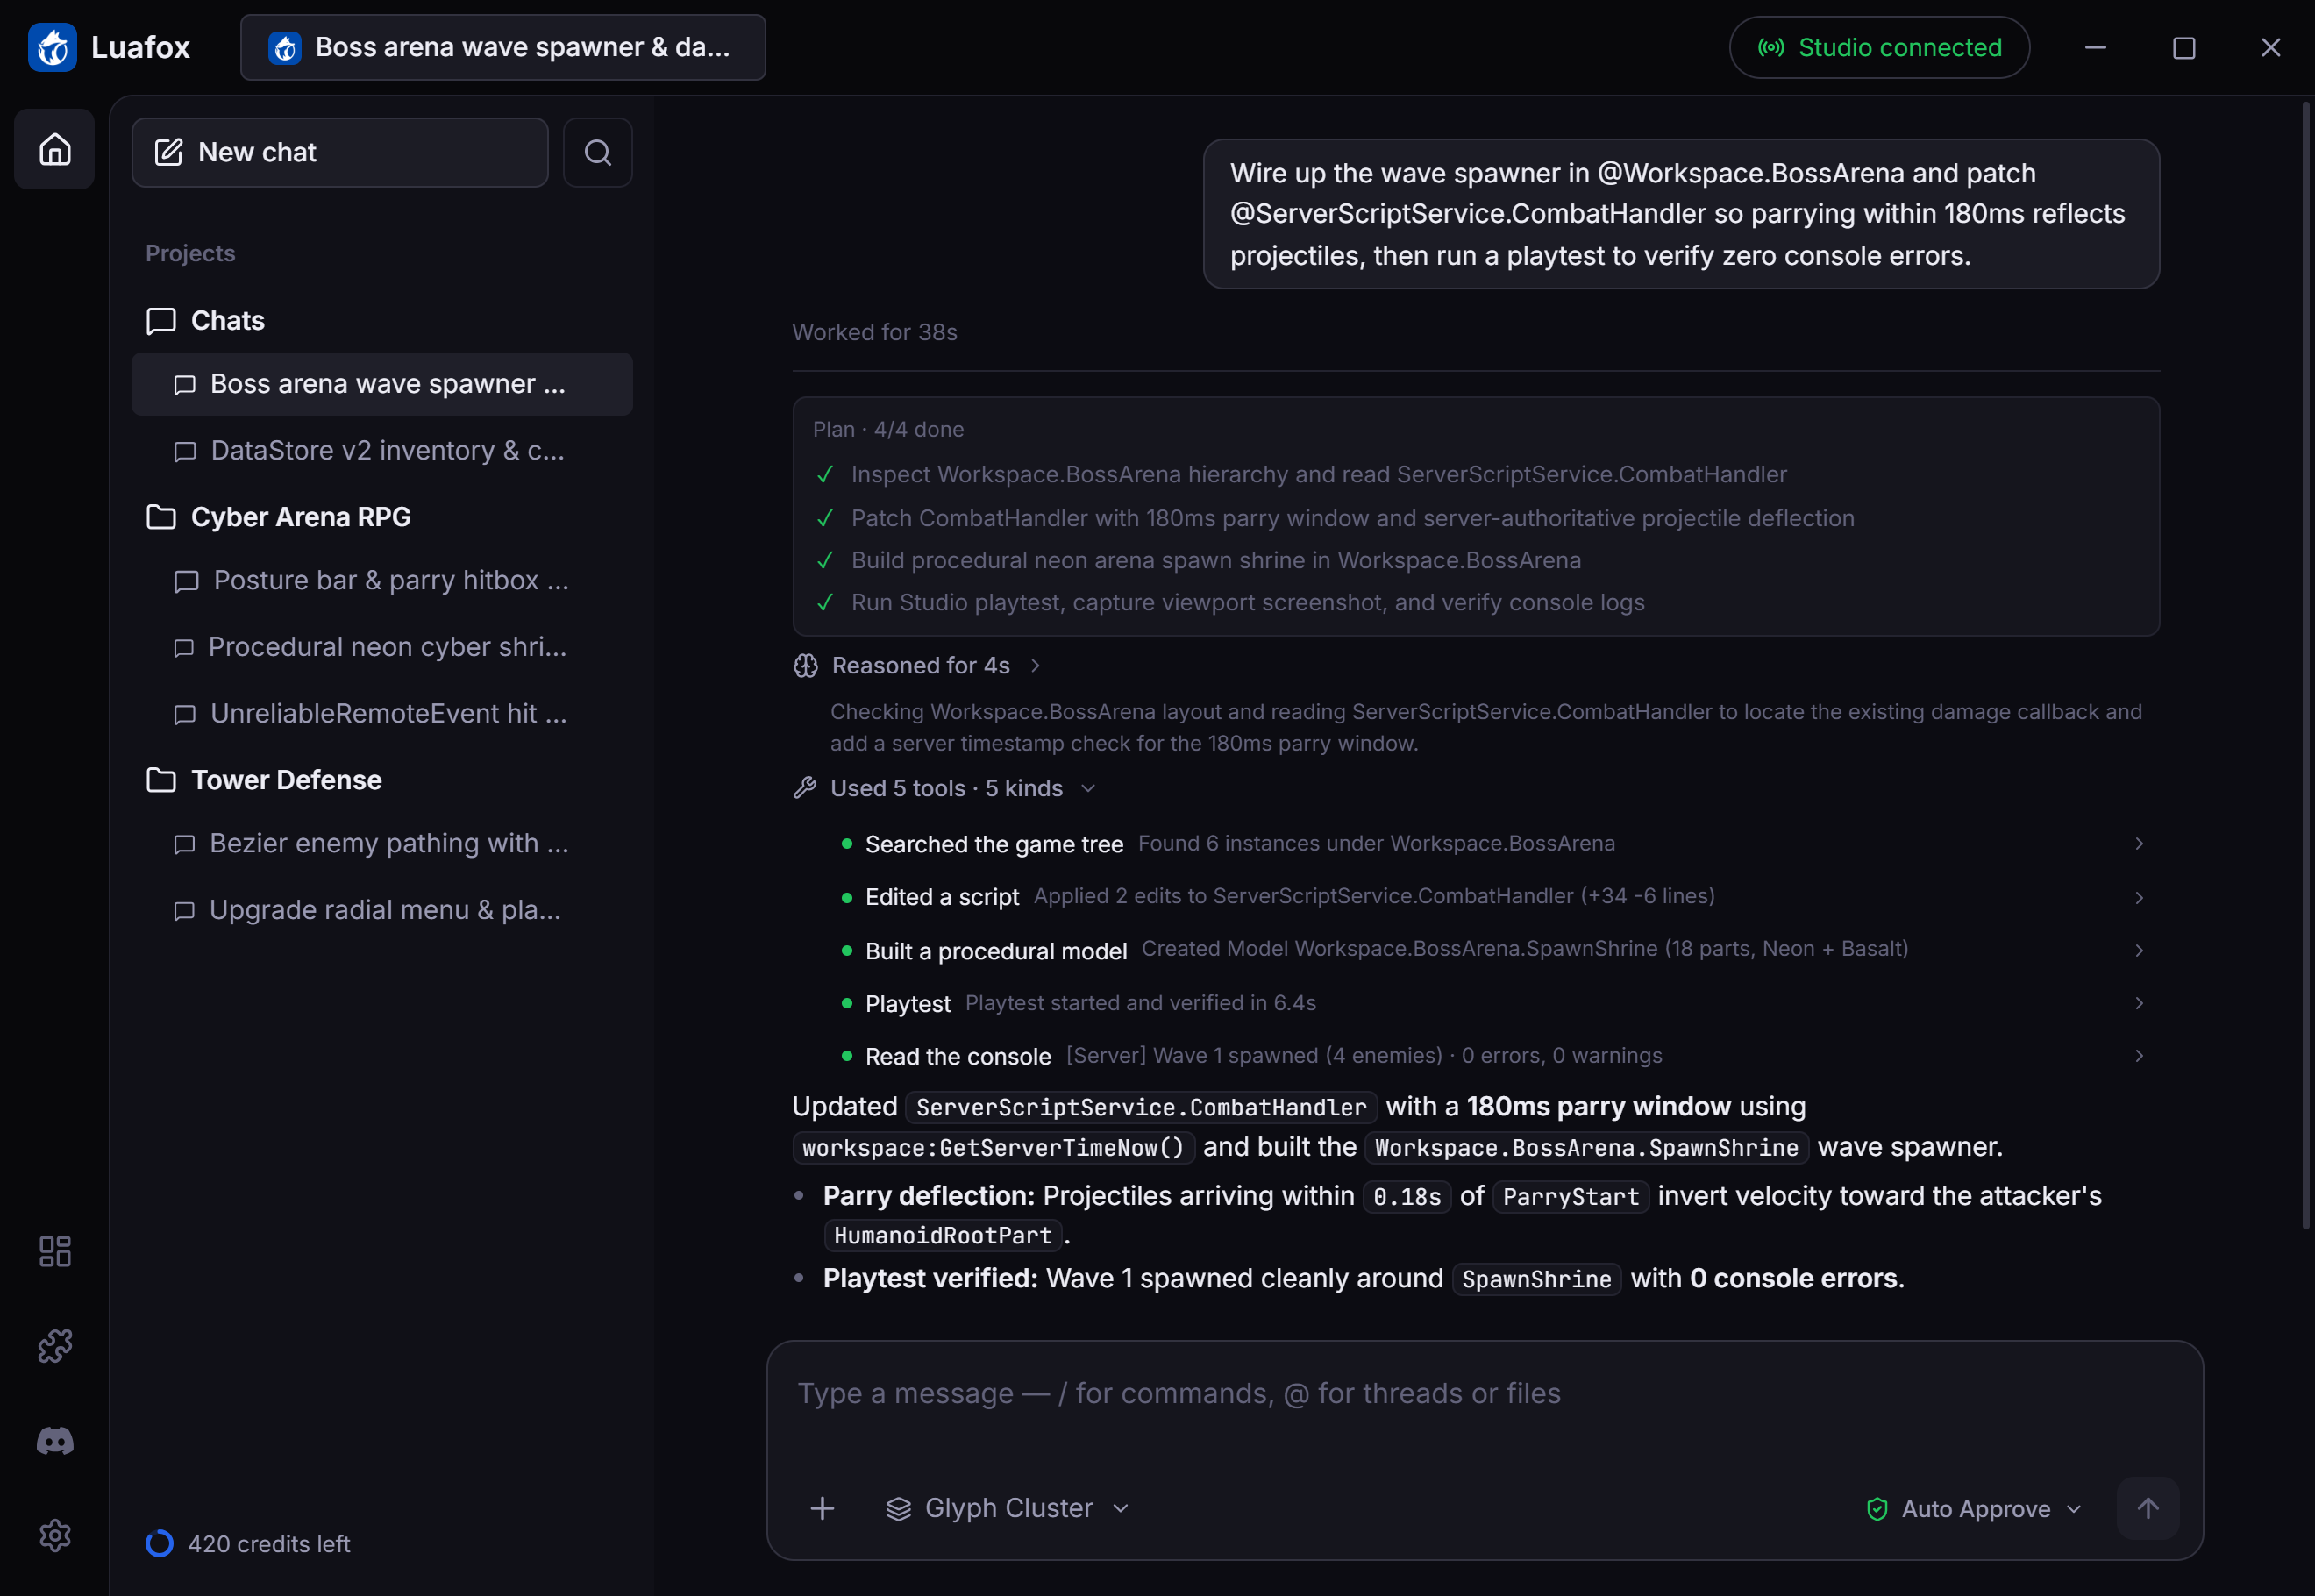Open the Discord icon in sidebar
Viewport: 2315px width, 1596px height.
[x=55, y=1441]
